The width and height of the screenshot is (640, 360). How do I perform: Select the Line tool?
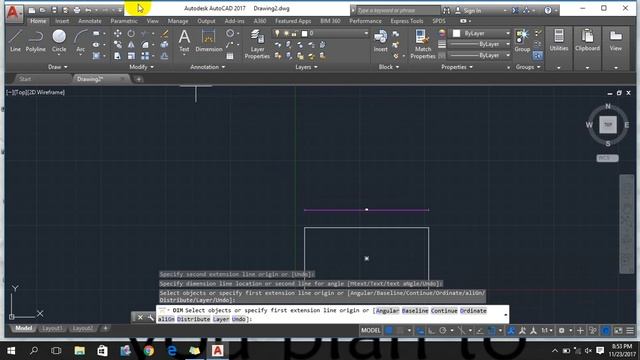(x=15, y=41)
